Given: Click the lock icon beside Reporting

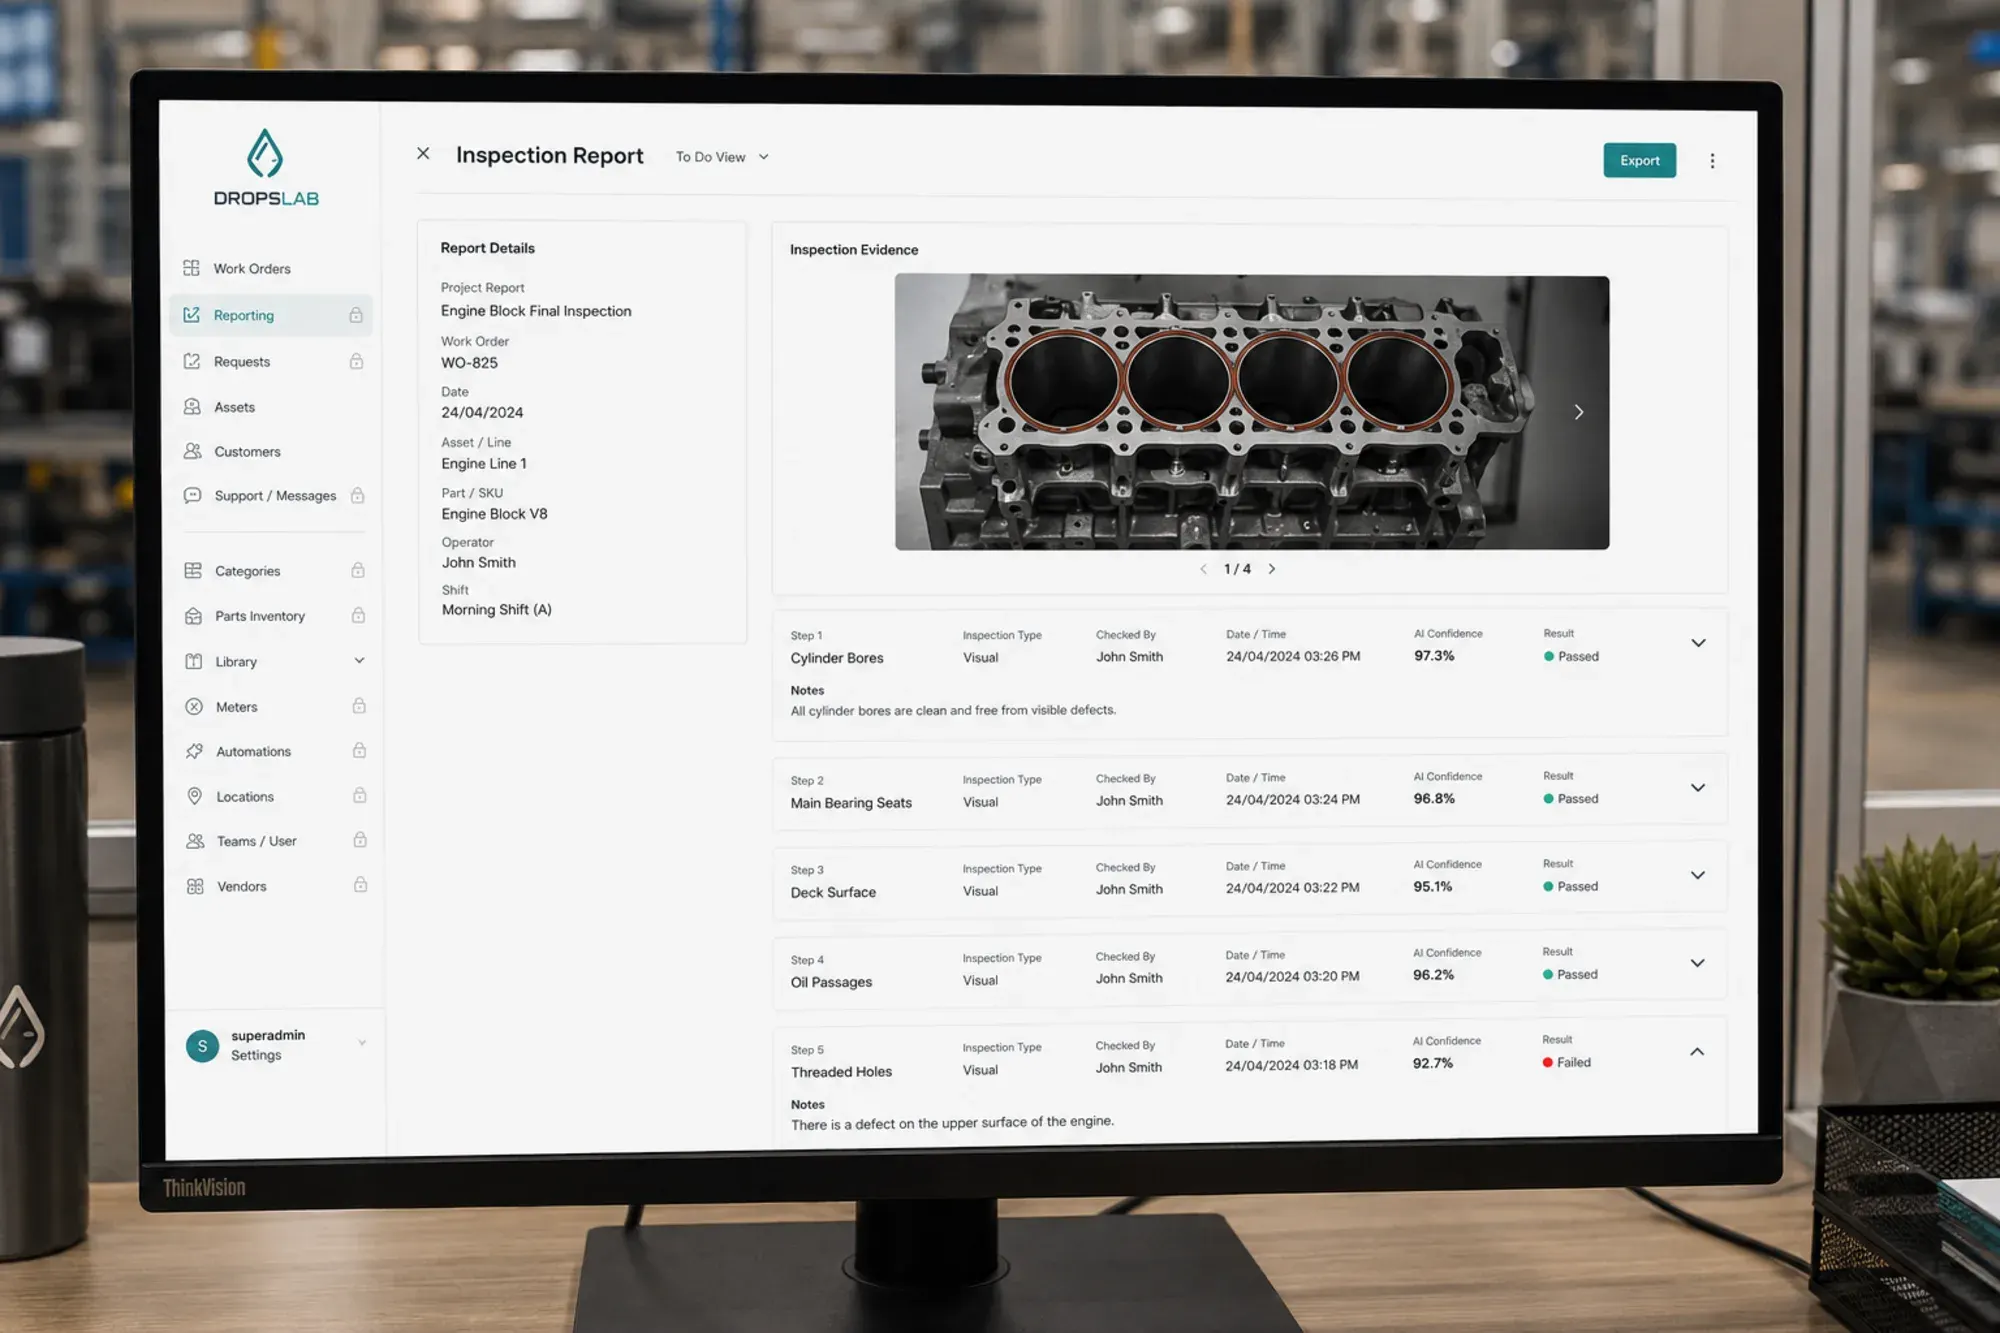Looking at the screenshot, I should pyautogui.click(x=356, y=315).
